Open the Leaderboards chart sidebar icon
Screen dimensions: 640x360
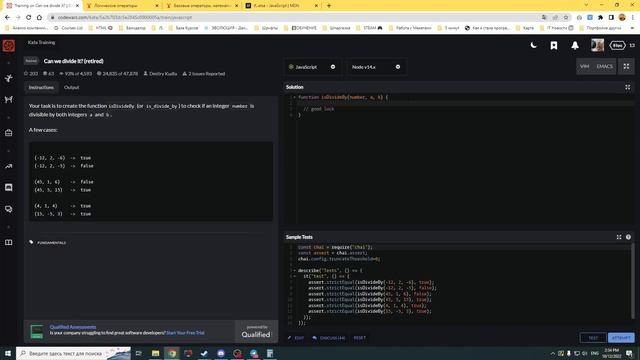(x=9, y=166)
